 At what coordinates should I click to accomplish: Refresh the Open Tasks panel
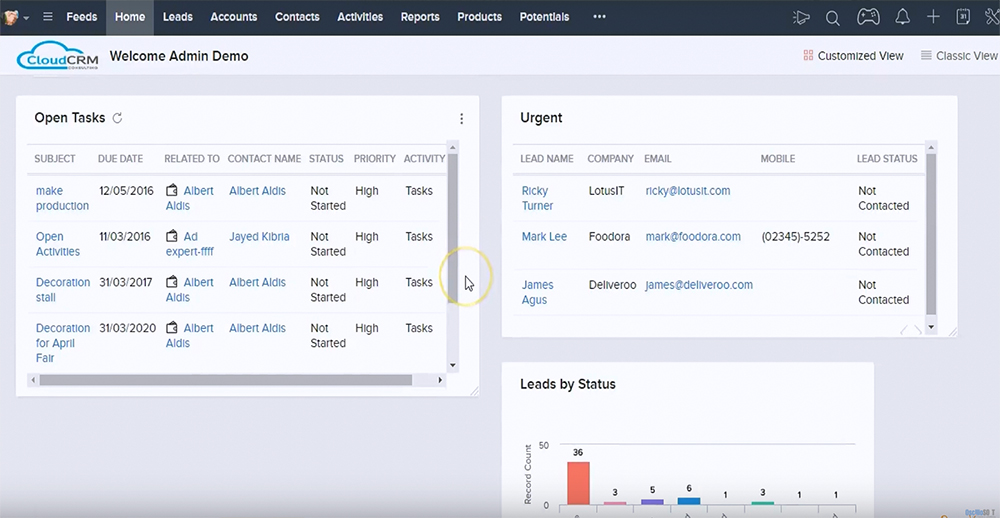coord(117,118)
